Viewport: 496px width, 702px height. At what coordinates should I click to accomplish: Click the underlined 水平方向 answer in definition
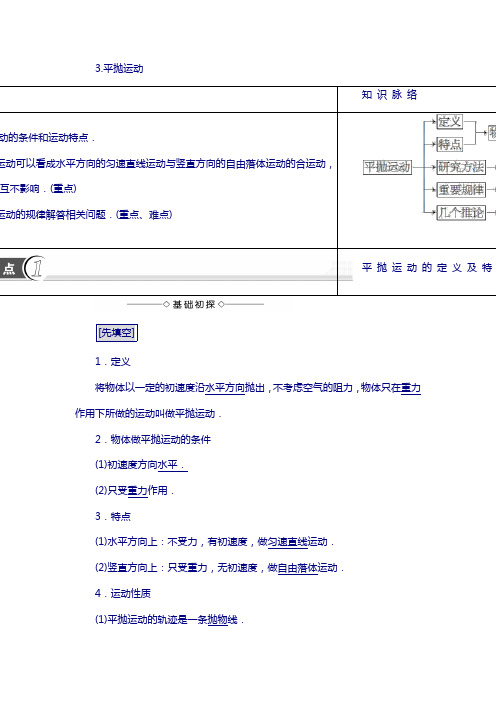[x=225, y=388]
